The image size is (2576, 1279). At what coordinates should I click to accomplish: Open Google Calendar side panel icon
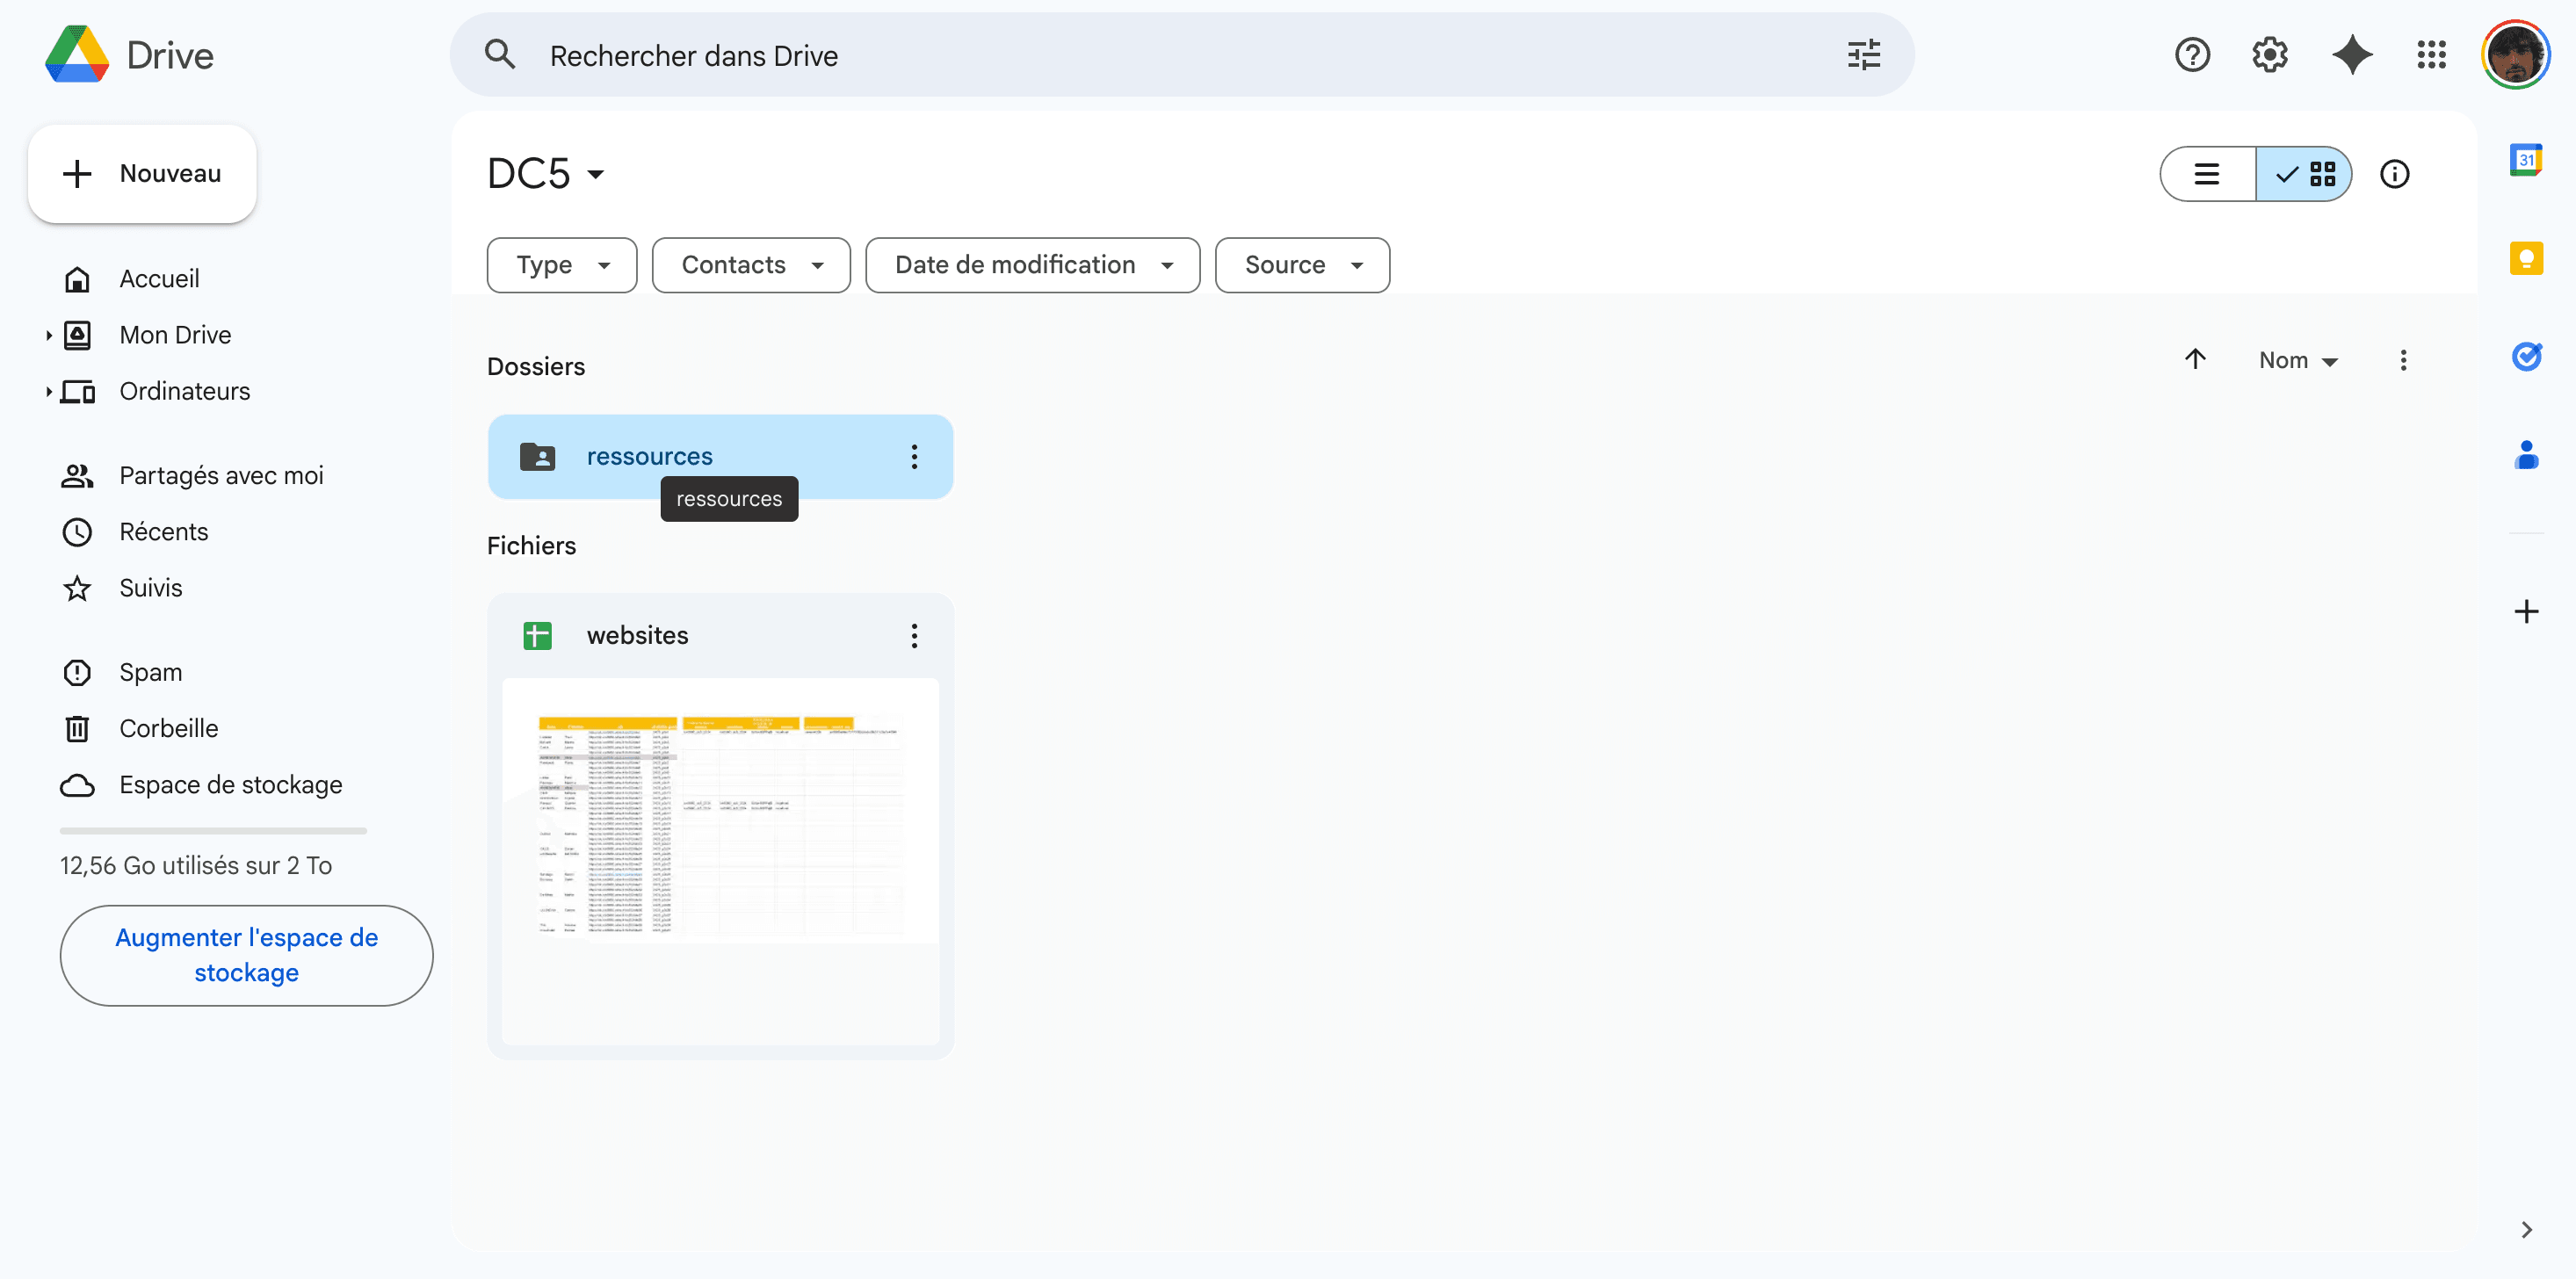click(x=2526, y=160)
